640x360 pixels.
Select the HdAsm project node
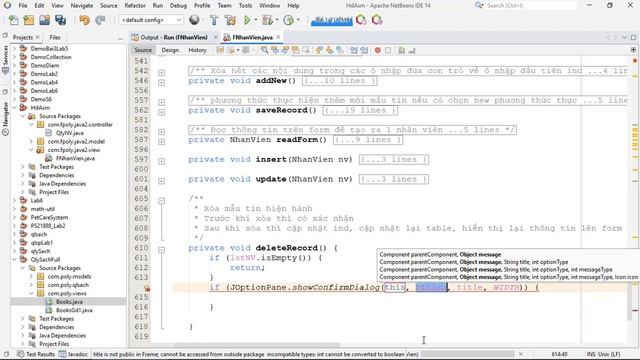point(40,108)
